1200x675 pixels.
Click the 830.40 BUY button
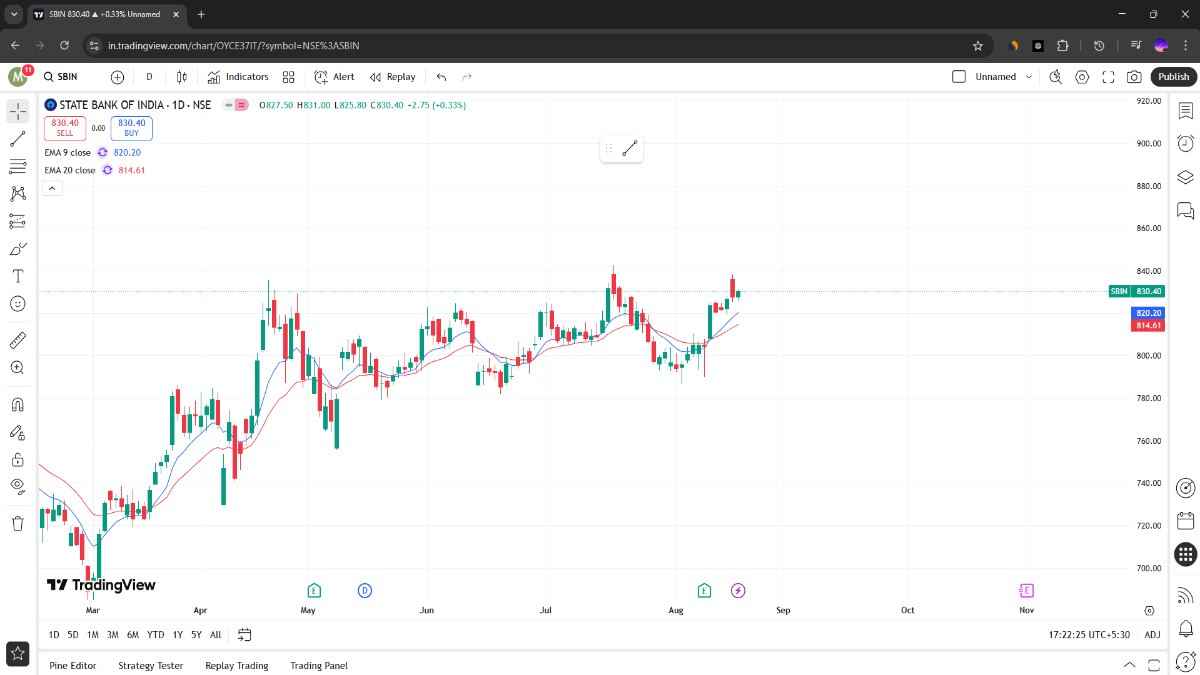click(131, 128)
